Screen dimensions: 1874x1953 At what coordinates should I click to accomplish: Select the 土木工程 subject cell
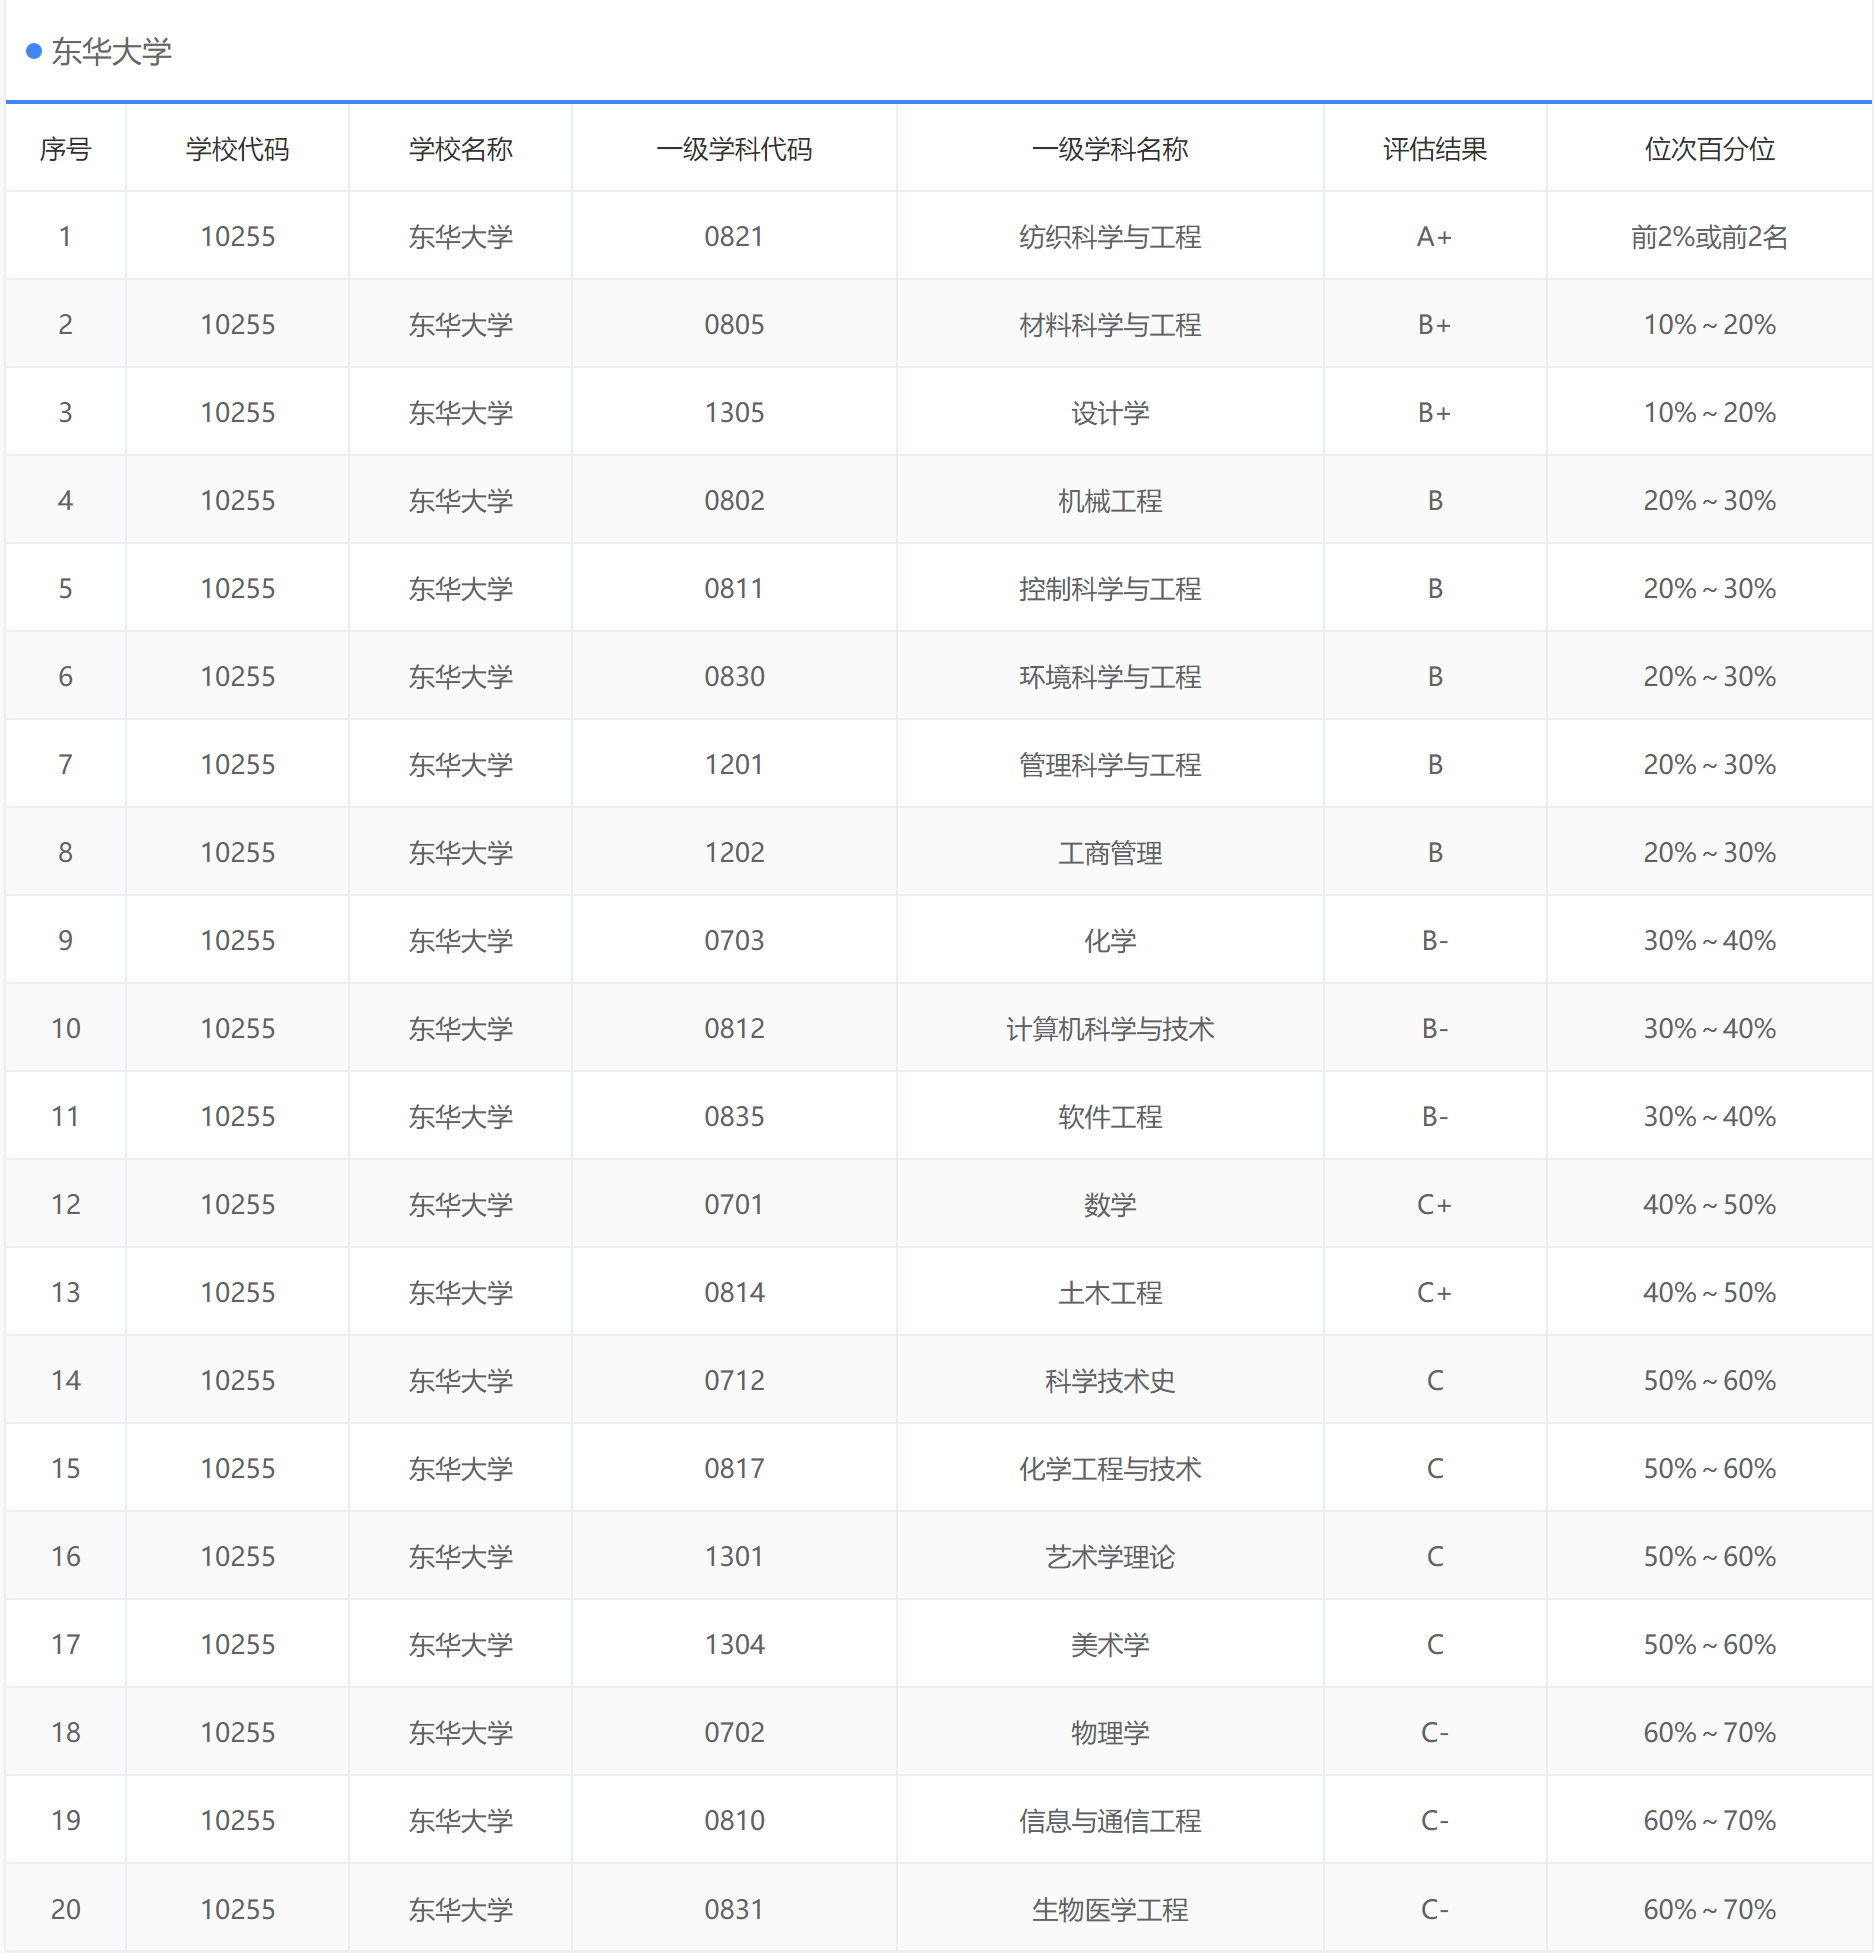(x=1110, y=1293)
